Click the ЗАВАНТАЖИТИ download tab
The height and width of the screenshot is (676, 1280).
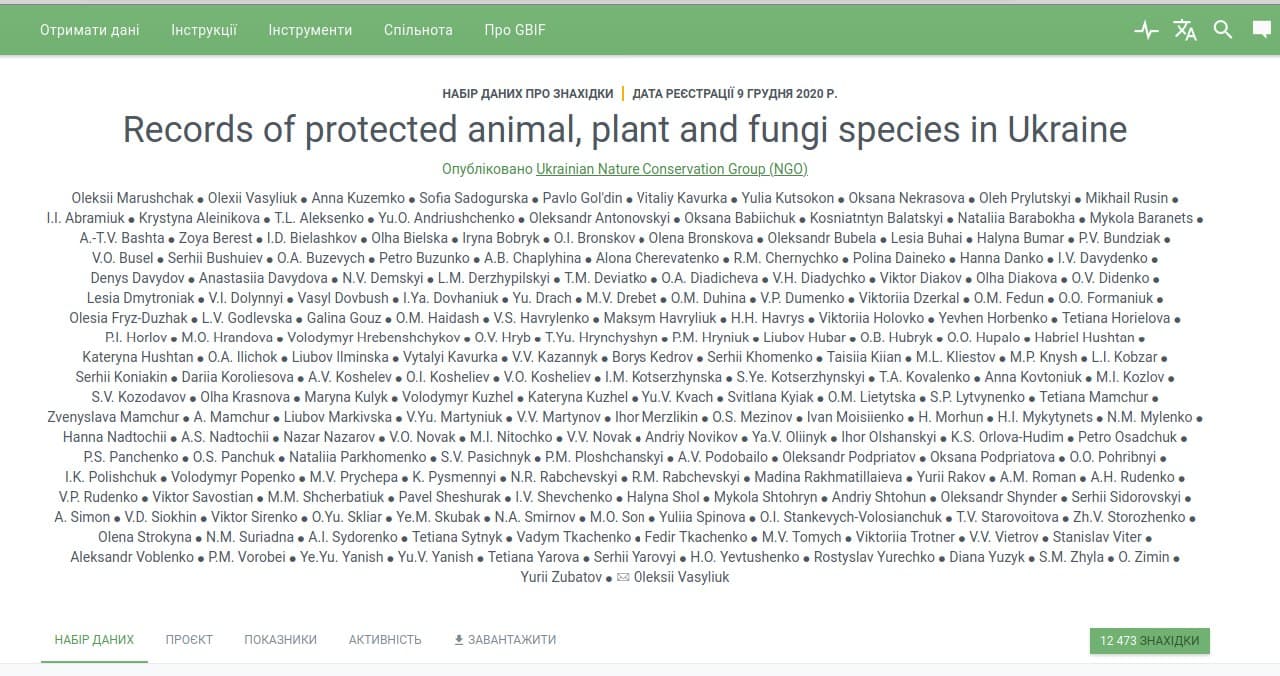pos(505,640)
